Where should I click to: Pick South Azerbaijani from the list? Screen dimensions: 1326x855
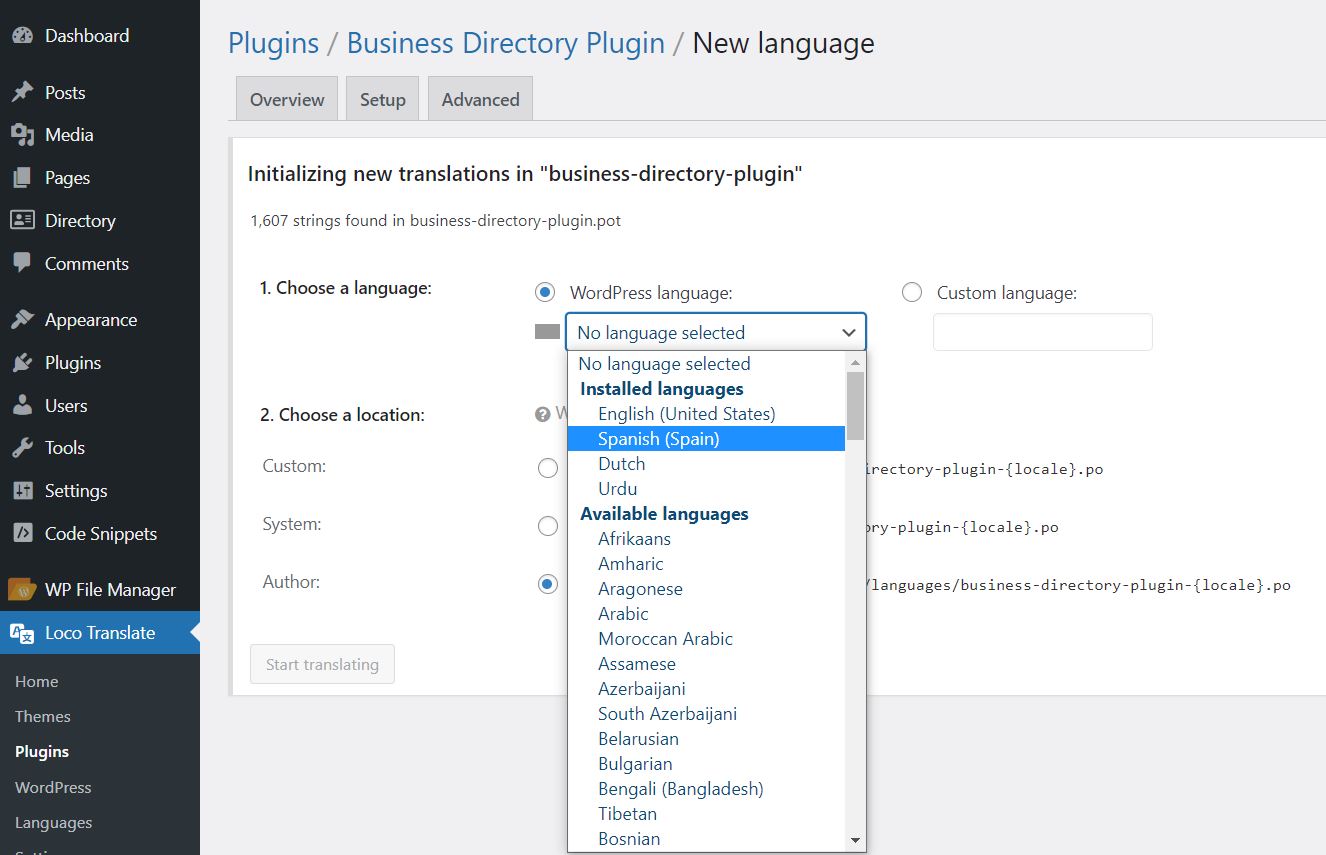point(706,714)
